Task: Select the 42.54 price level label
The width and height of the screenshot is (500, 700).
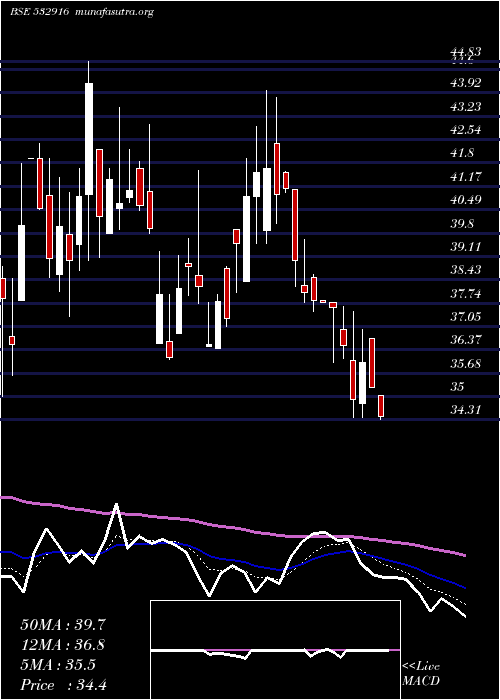Action: click(466, 129)
